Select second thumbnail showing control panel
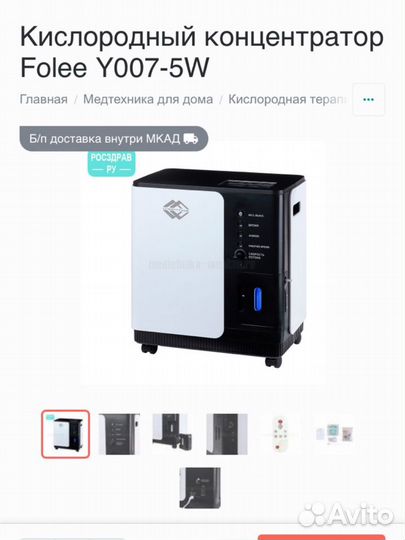The image size is (405, 540). point(119,434)
